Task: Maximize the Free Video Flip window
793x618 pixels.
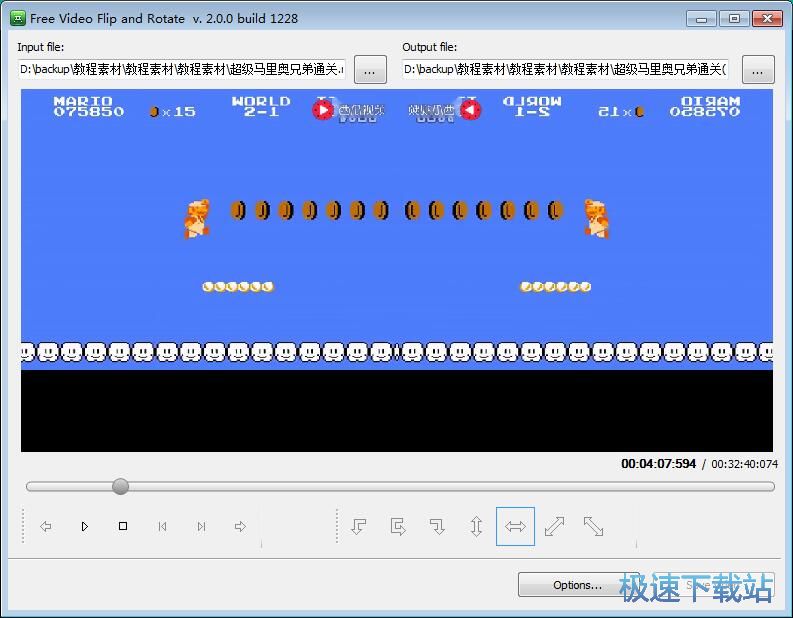Action: [734, 19]
